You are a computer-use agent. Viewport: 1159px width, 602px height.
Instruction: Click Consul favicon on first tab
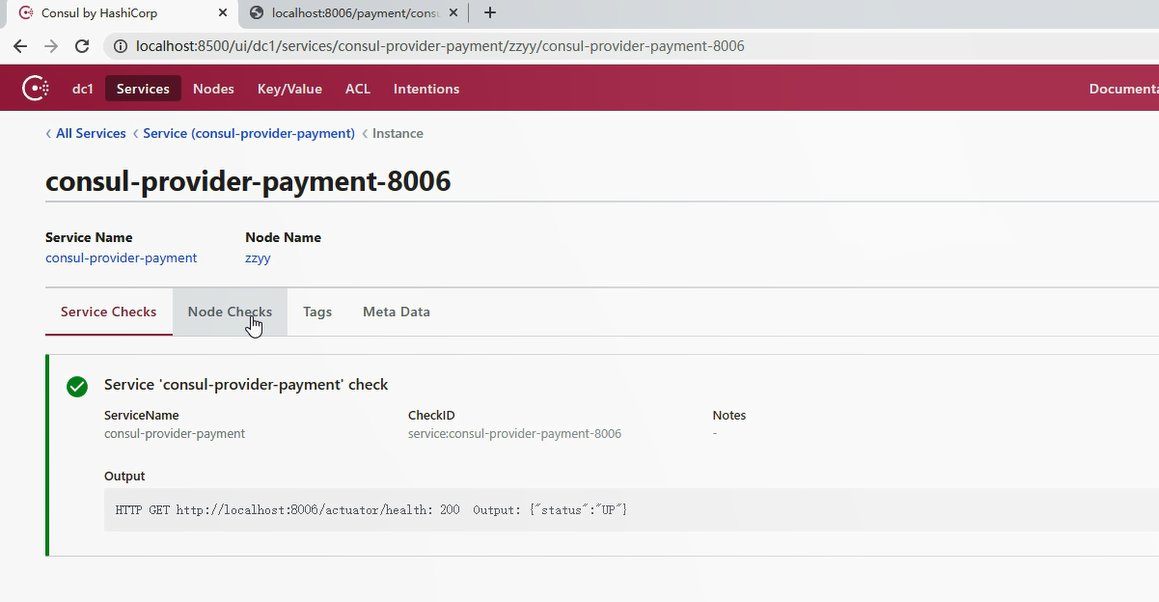click(26, 13)
